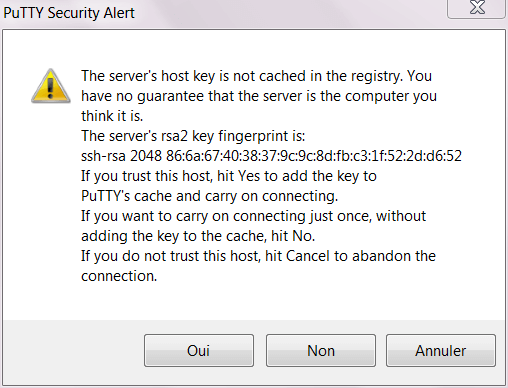Click the yellow warning triangle icon

point(51,86)
